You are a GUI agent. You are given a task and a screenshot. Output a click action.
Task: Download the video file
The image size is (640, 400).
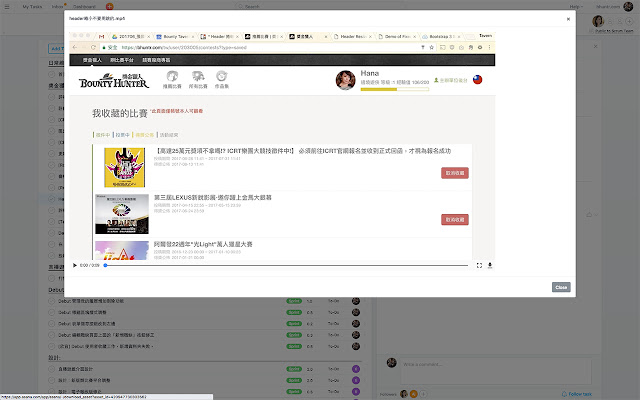(x=490, y=265)
